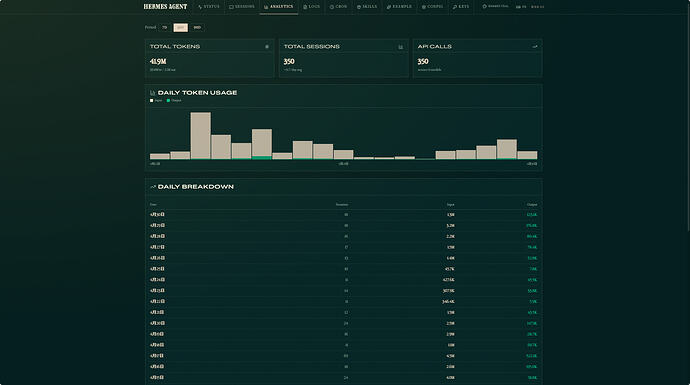Image resolution: width=690 pixels, height=385 pixels.
Task: Open the Cron tab
Action: click(338, 7)
